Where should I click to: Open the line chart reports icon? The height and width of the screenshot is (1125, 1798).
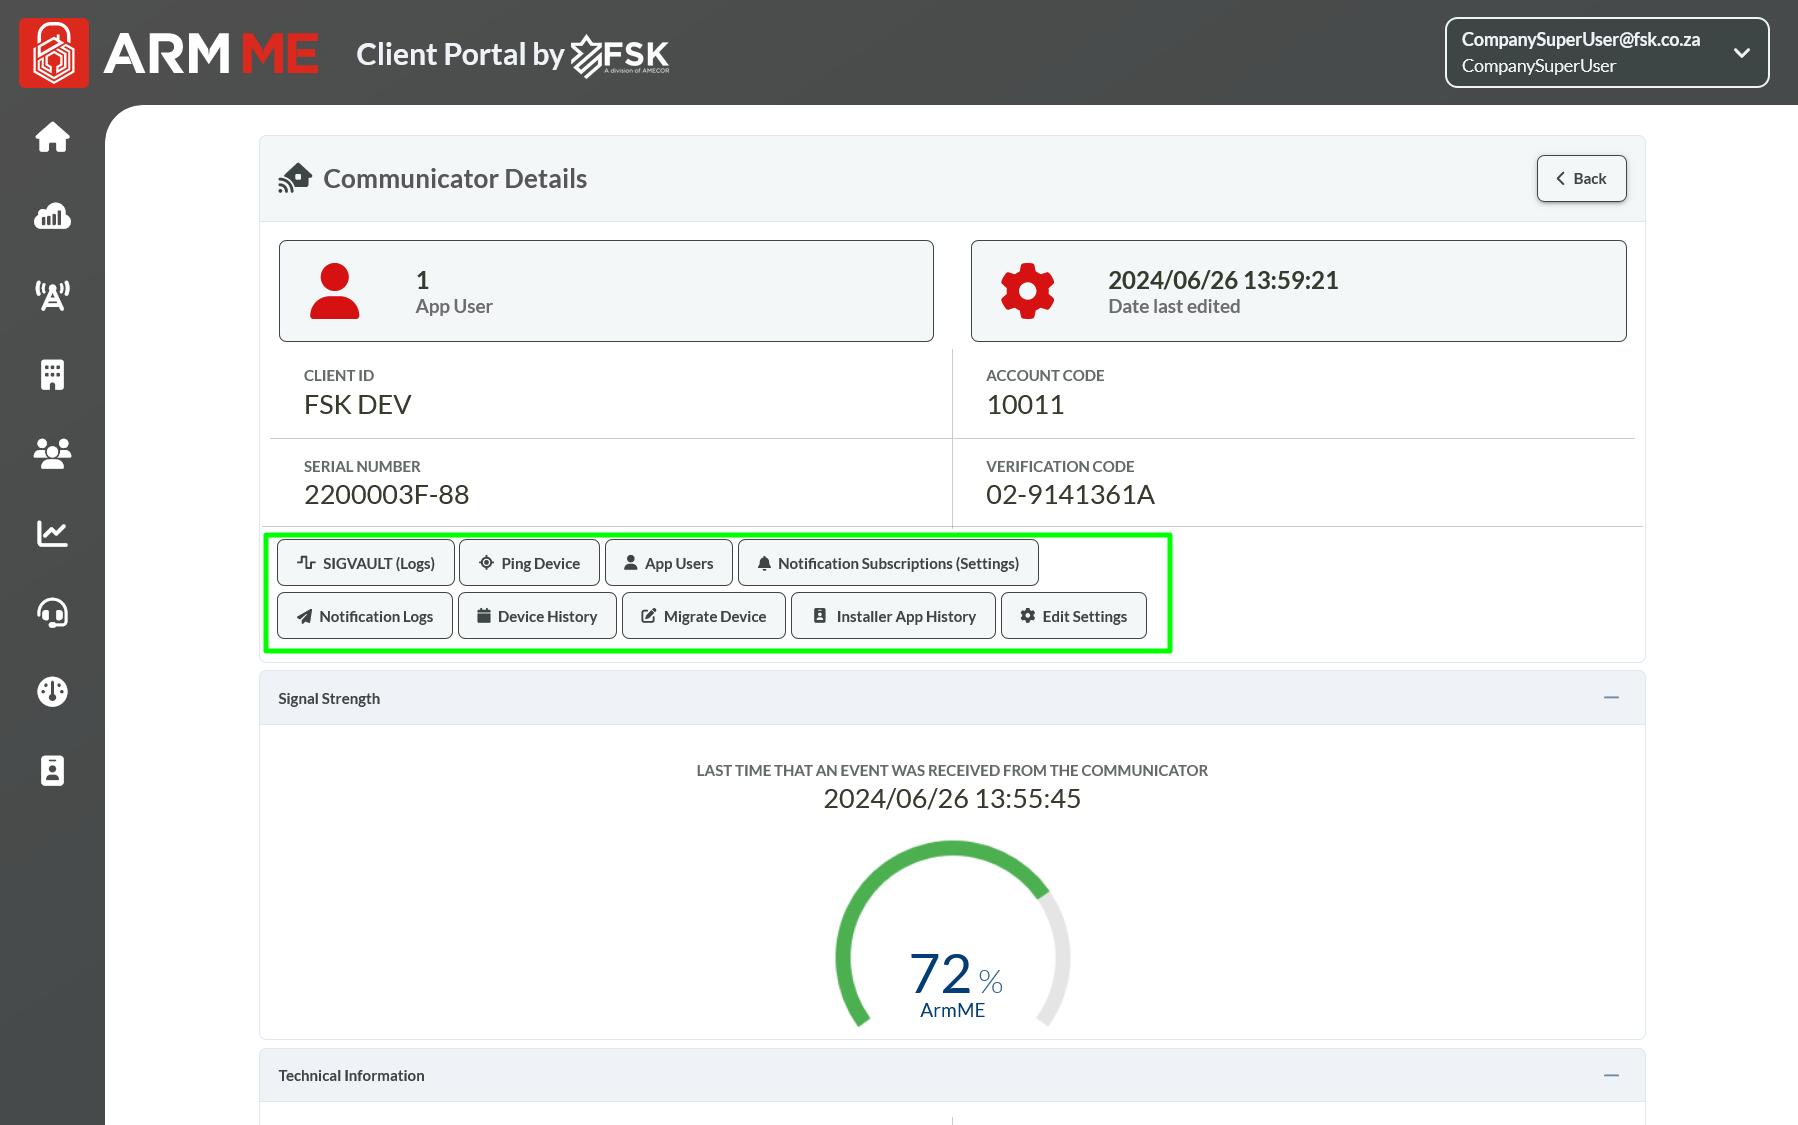[52, 533]
